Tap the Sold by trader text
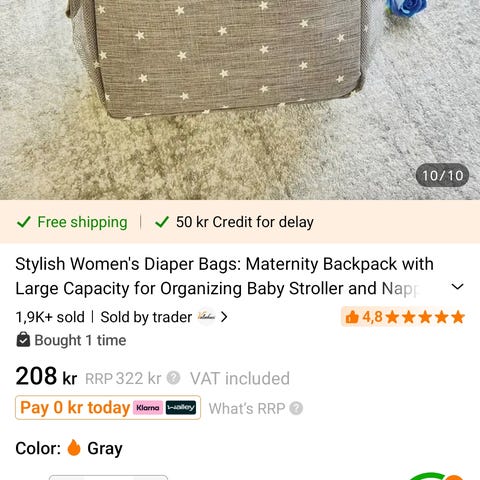The width and height of the screenshot is (480, 480). click(x=146, y=317)
